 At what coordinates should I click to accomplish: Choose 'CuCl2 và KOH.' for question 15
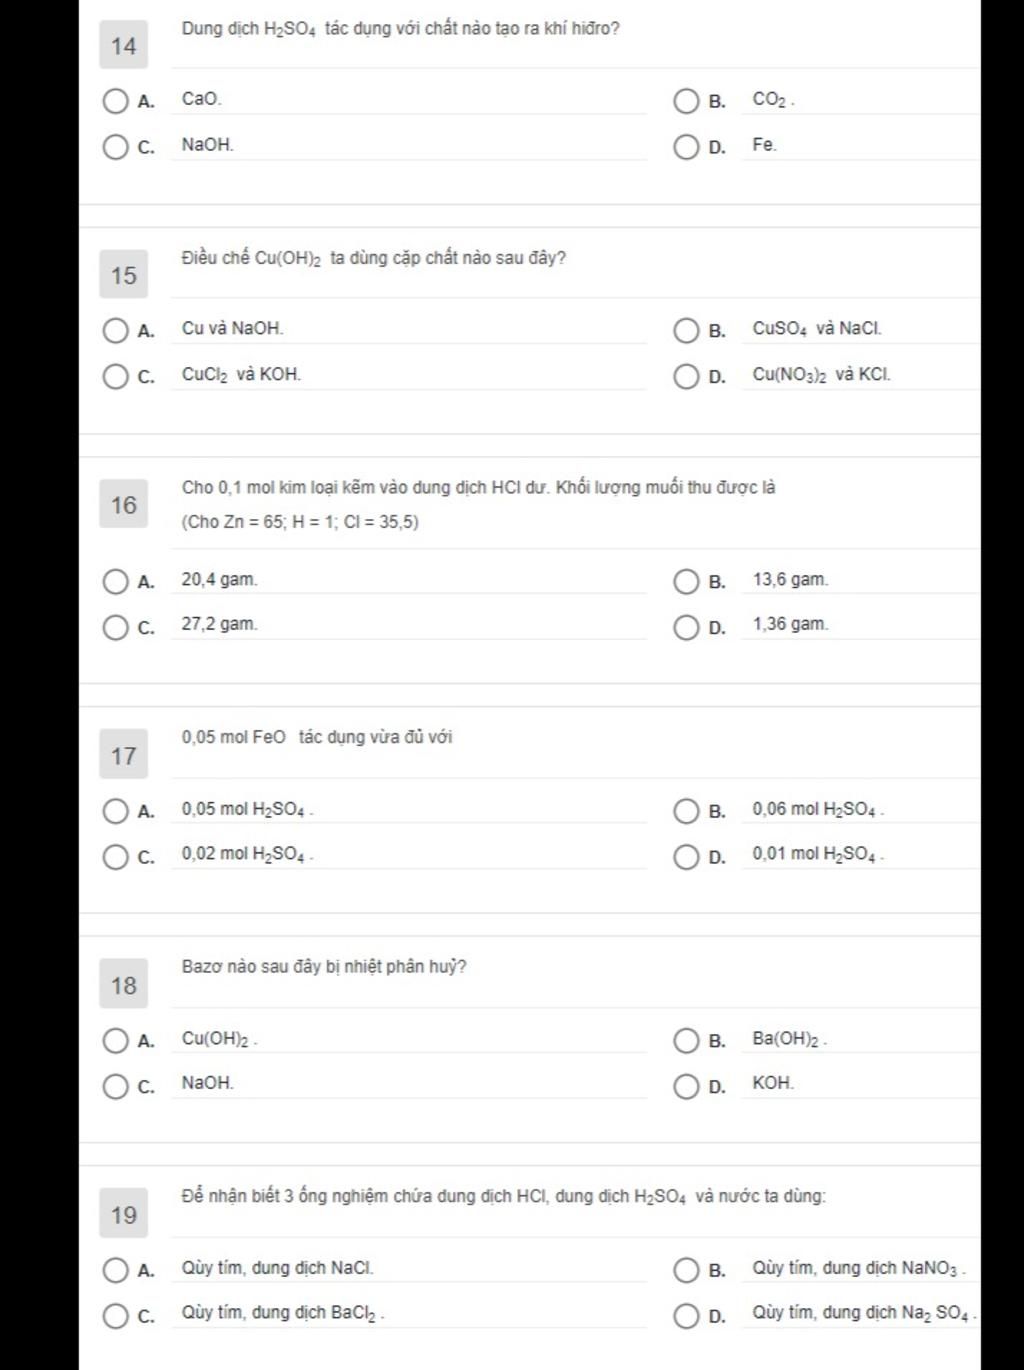(116, 376)
